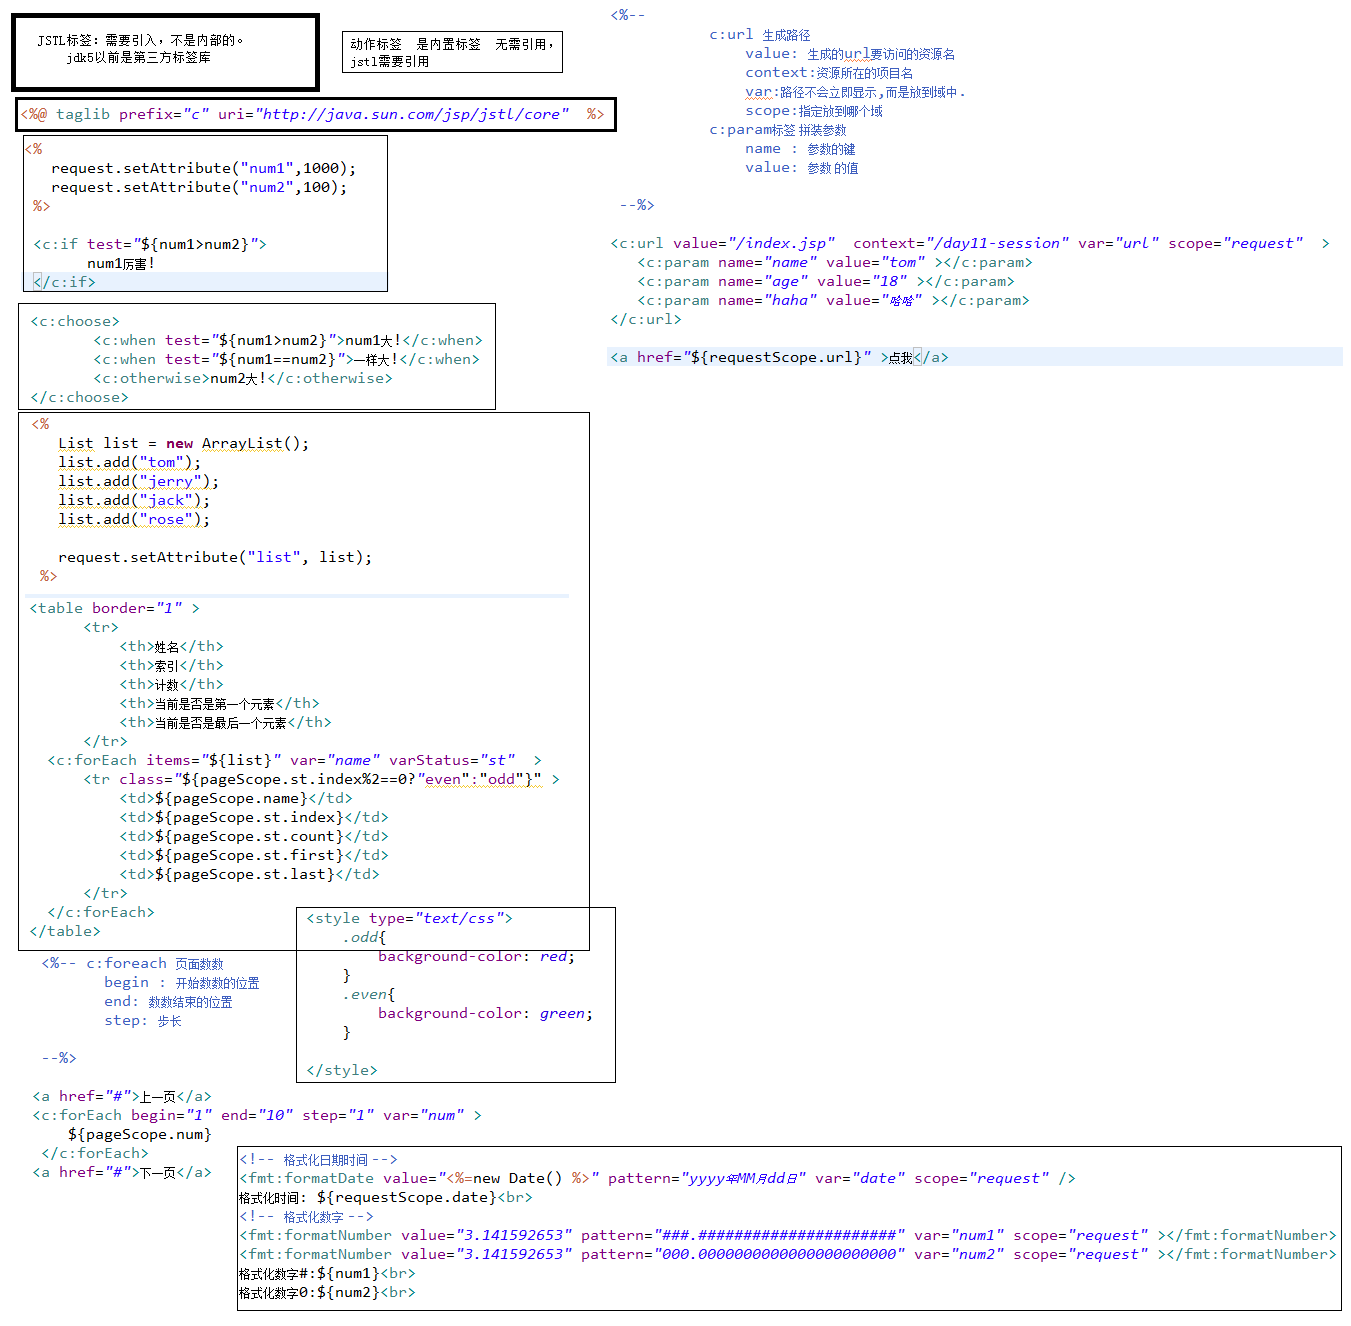Click the '格式化数字0:${num2}' line

(x=327, y=1292)
